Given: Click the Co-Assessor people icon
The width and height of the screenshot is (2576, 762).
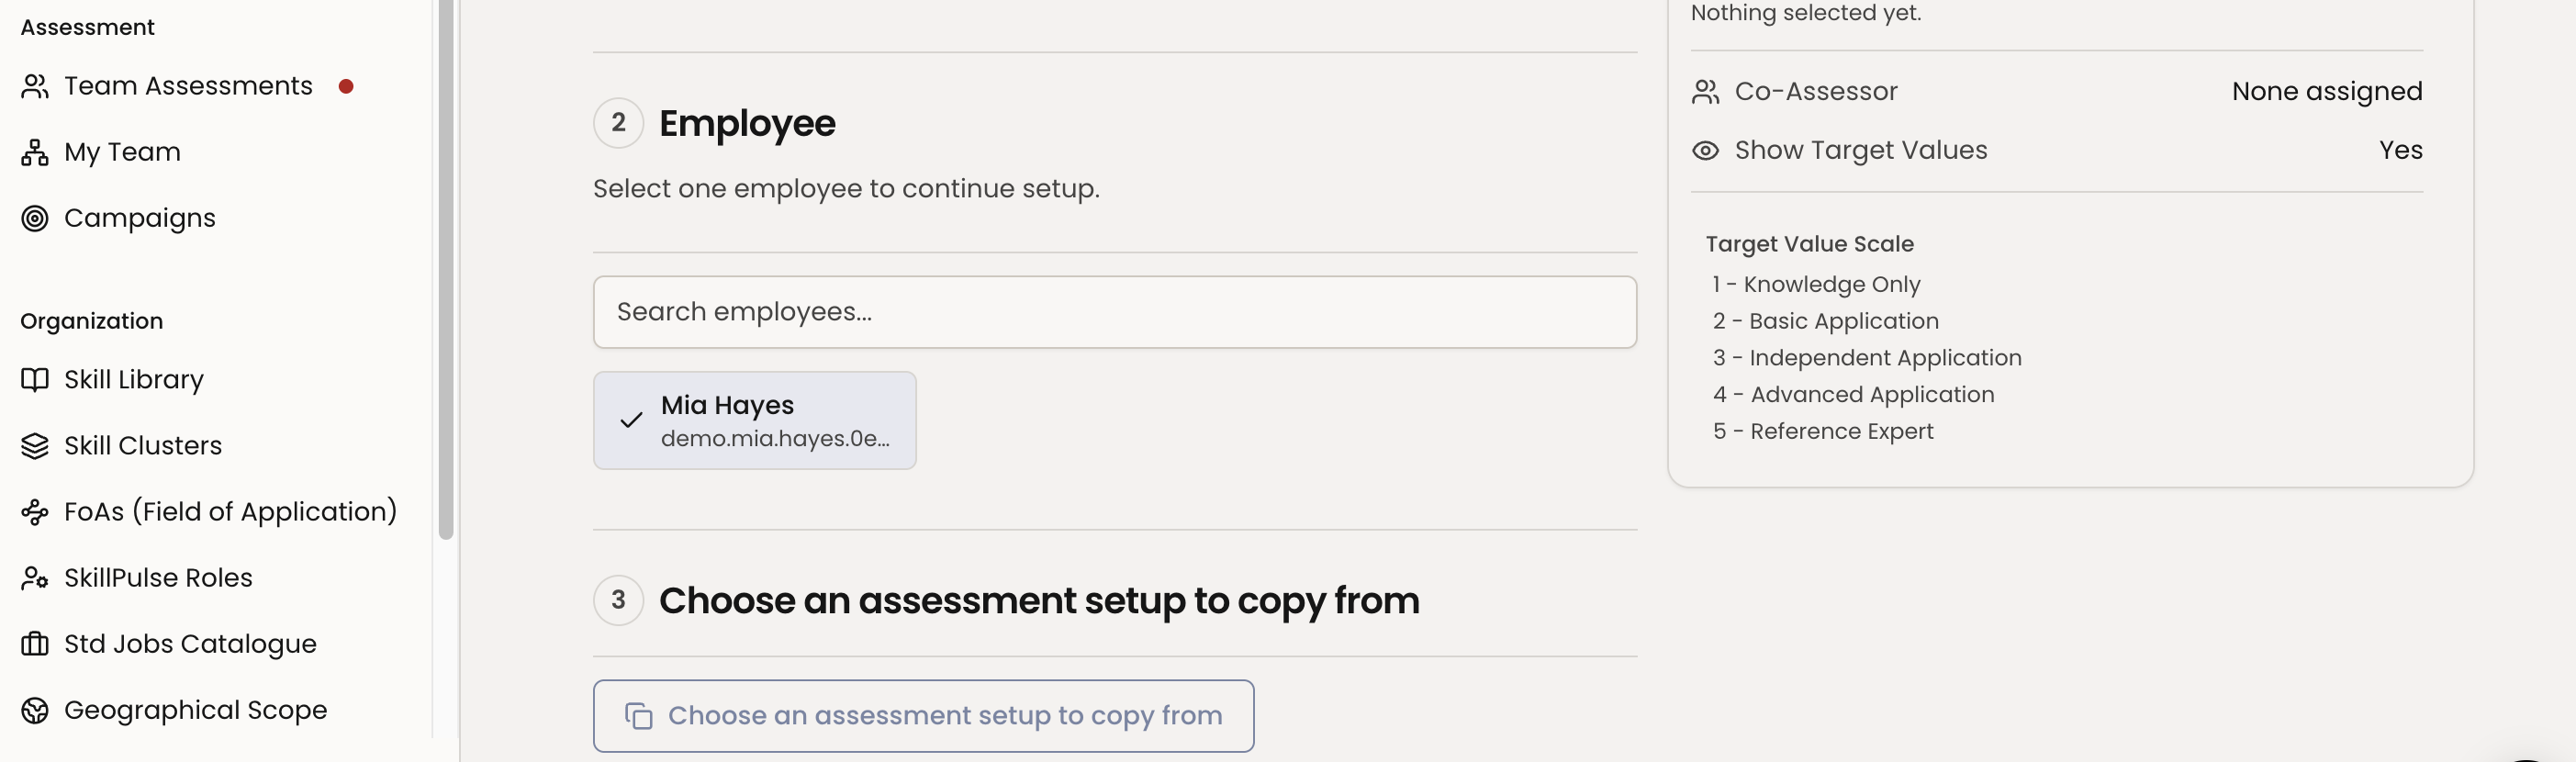Looking at the screenshot, I should [1705, 92].
